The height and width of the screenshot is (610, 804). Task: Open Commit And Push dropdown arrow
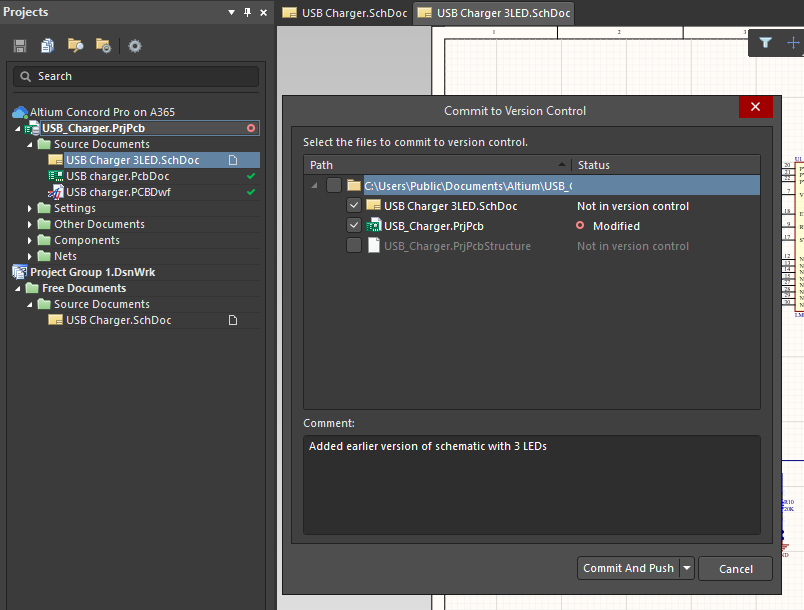coord(687,568)
